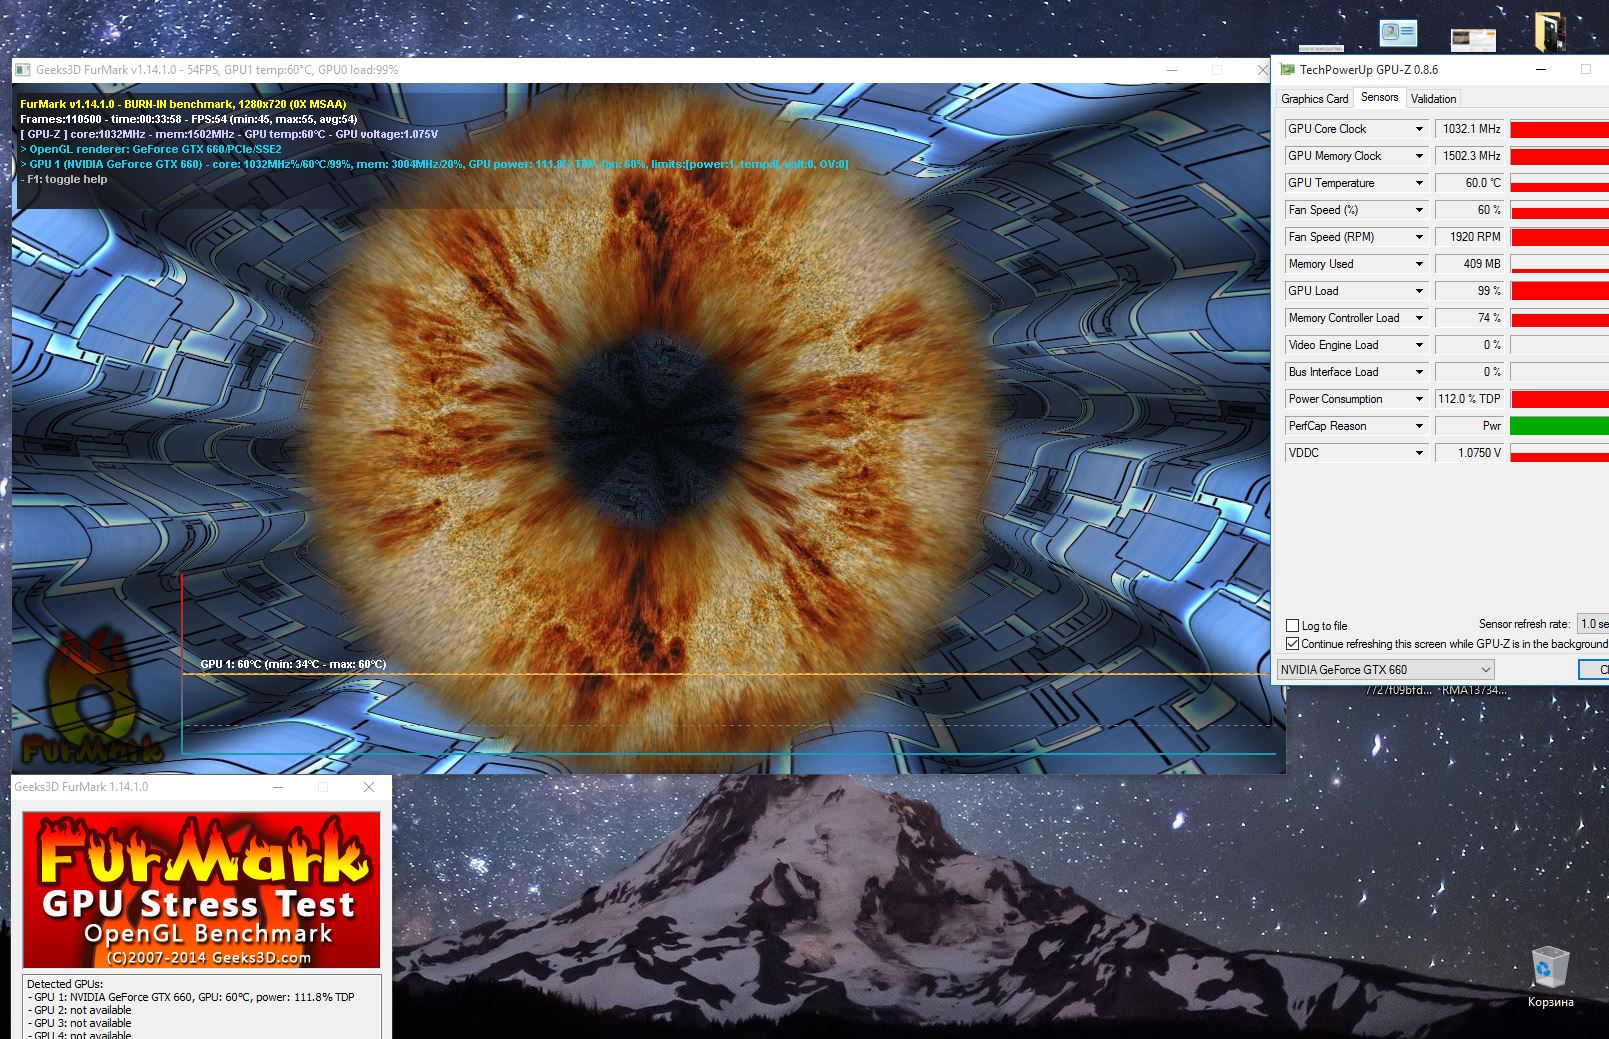Screen dimensions: 1609x1039
Task: Click the green PerfCap Reason graph
Action: pos(1559,426)
